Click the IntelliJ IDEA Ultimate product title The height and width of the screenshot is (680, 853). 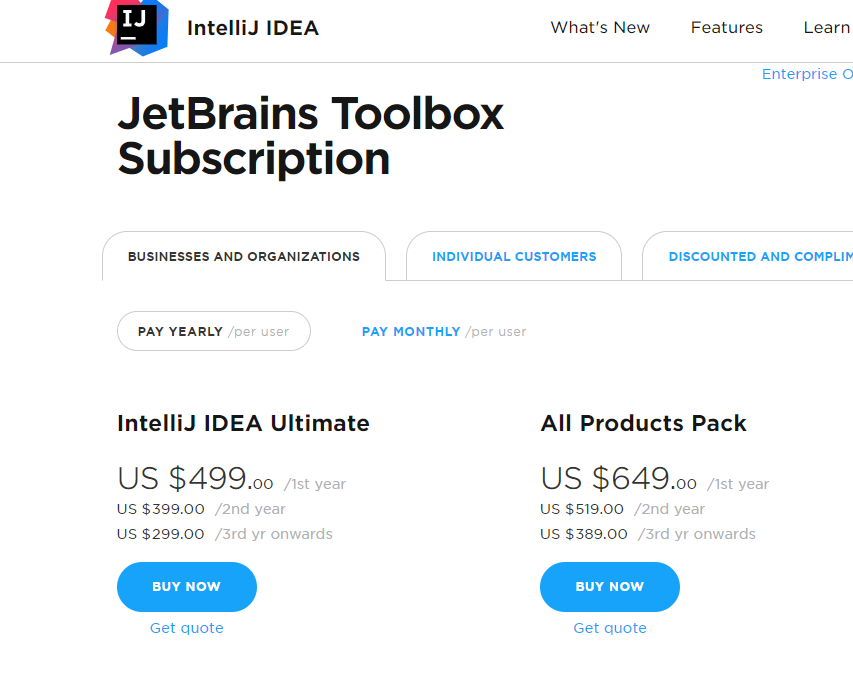point(243,423)
